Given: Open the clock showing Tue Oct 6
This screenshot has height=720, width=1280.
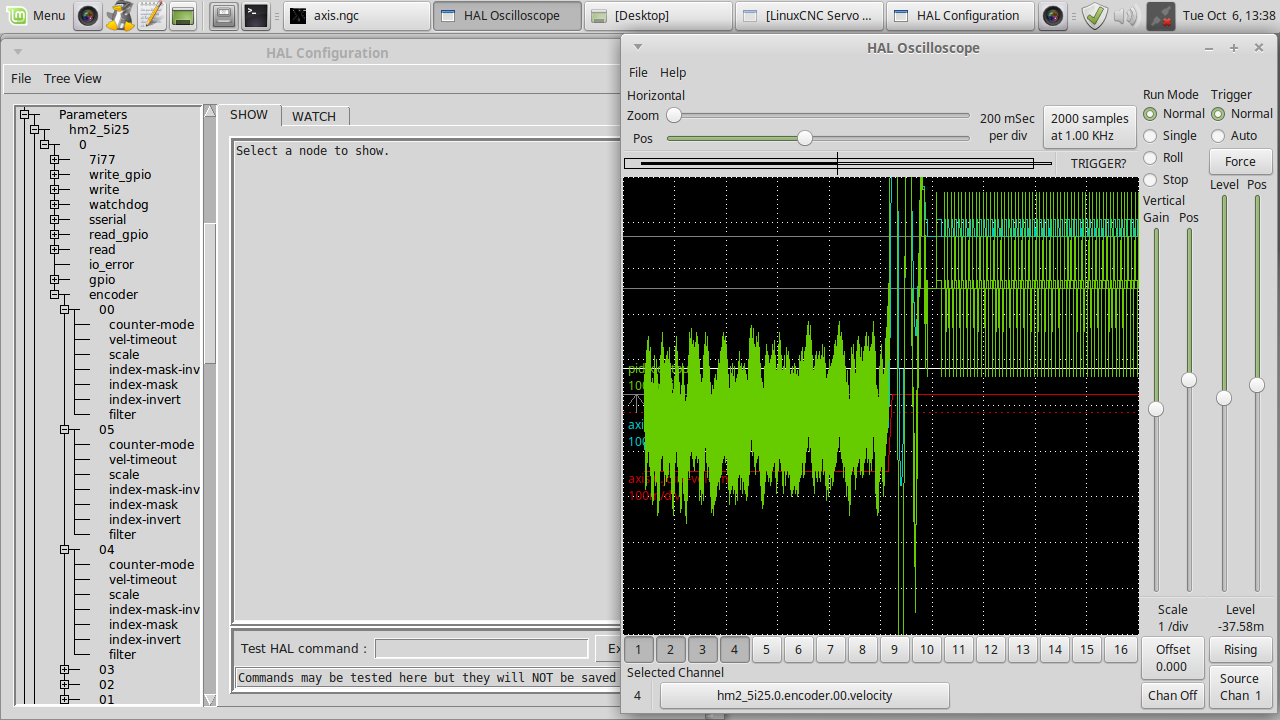Looking at the screenshot, I should point(1229,15).
